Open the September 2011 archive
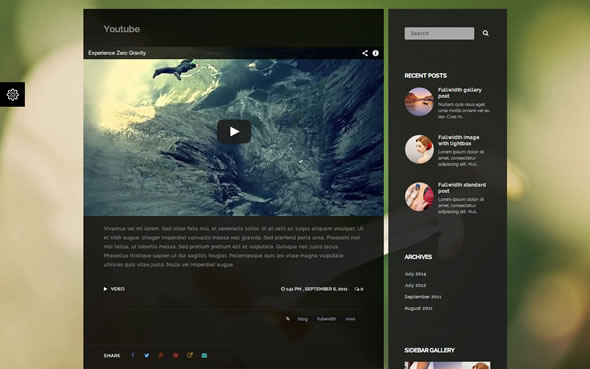The width and height of the screenshot is (590, 369). tap(423, 297)
